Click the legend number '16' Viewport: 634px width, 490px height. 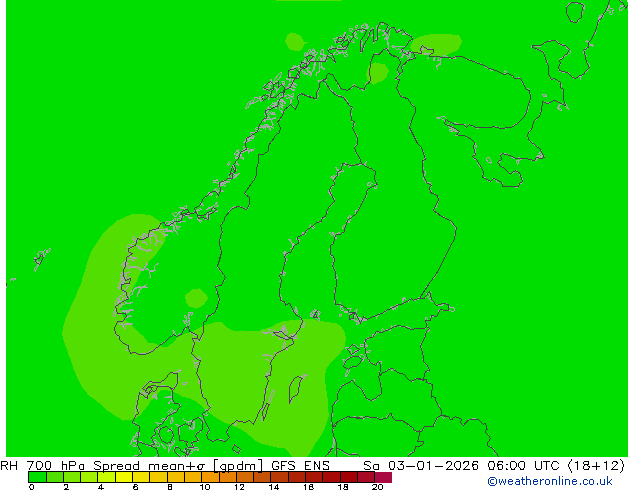[309, 487]
